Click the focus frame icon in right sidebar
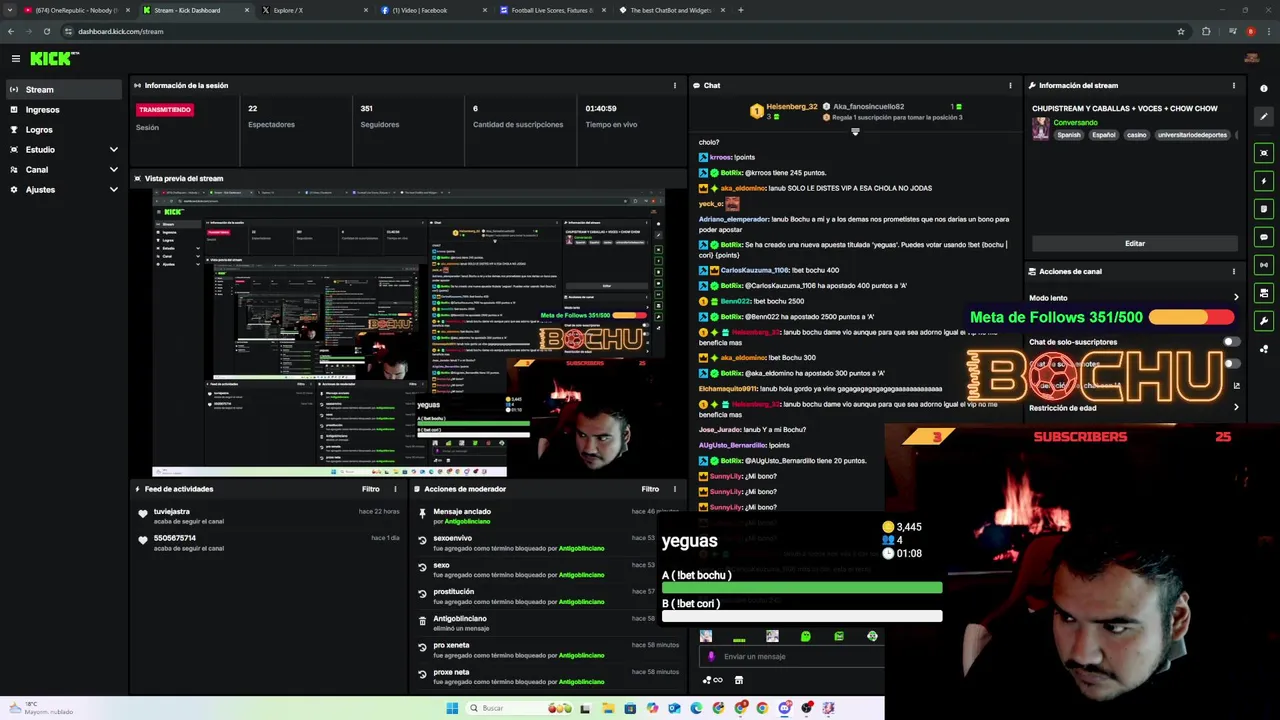This screenshot has height=720, width=1280. point(1264,153)
